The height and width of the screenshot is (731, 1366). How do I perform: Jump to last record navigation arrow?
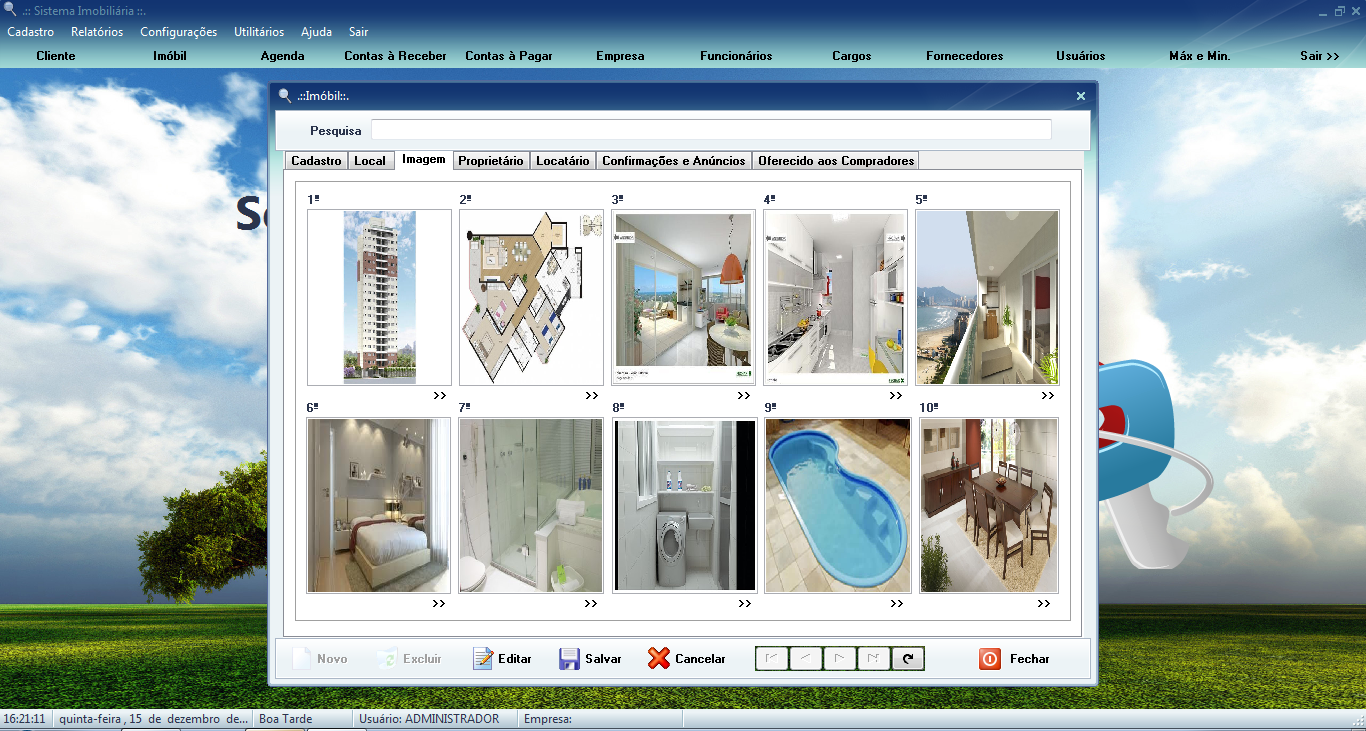pyautogui.click(x=873, y=658)
